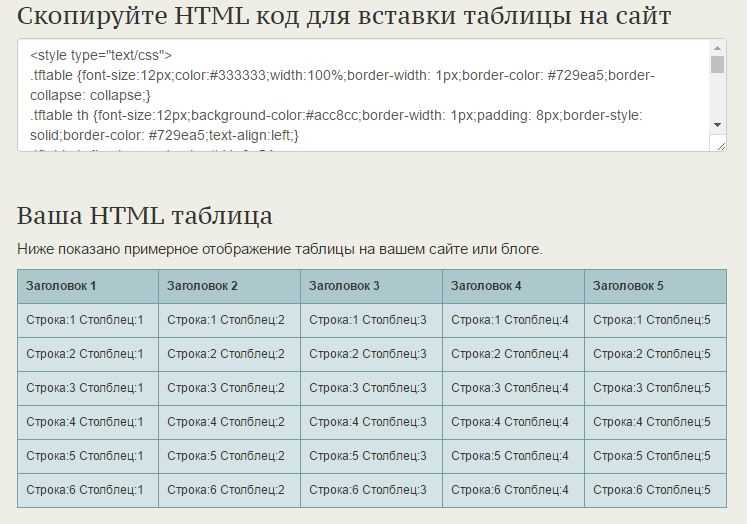Click cell 'Строка:1 Столбец:2'
The image size is (750, 524).
[x=230, y=320]
